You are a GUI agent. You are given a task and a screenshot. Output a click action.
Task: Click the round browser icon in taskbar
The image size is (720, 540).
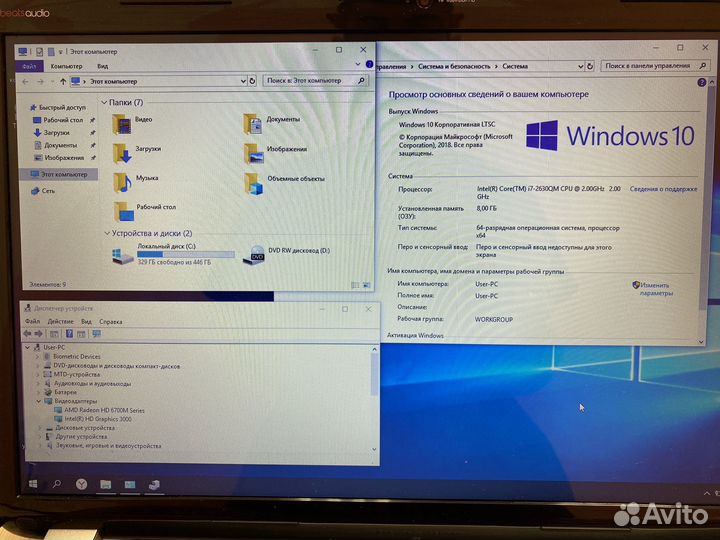81,484
